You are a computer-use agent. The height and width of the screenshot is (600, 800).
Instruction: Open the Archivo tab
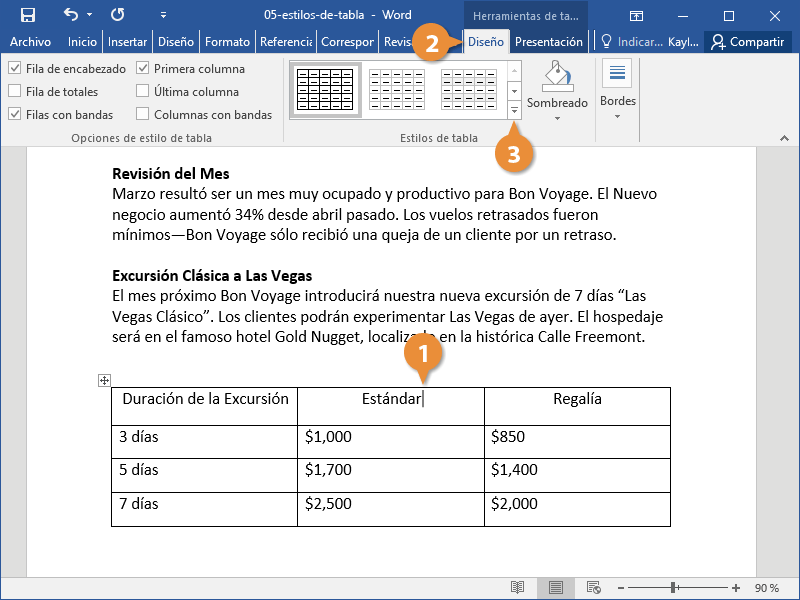pyautogui.click(x=30, y=42)
